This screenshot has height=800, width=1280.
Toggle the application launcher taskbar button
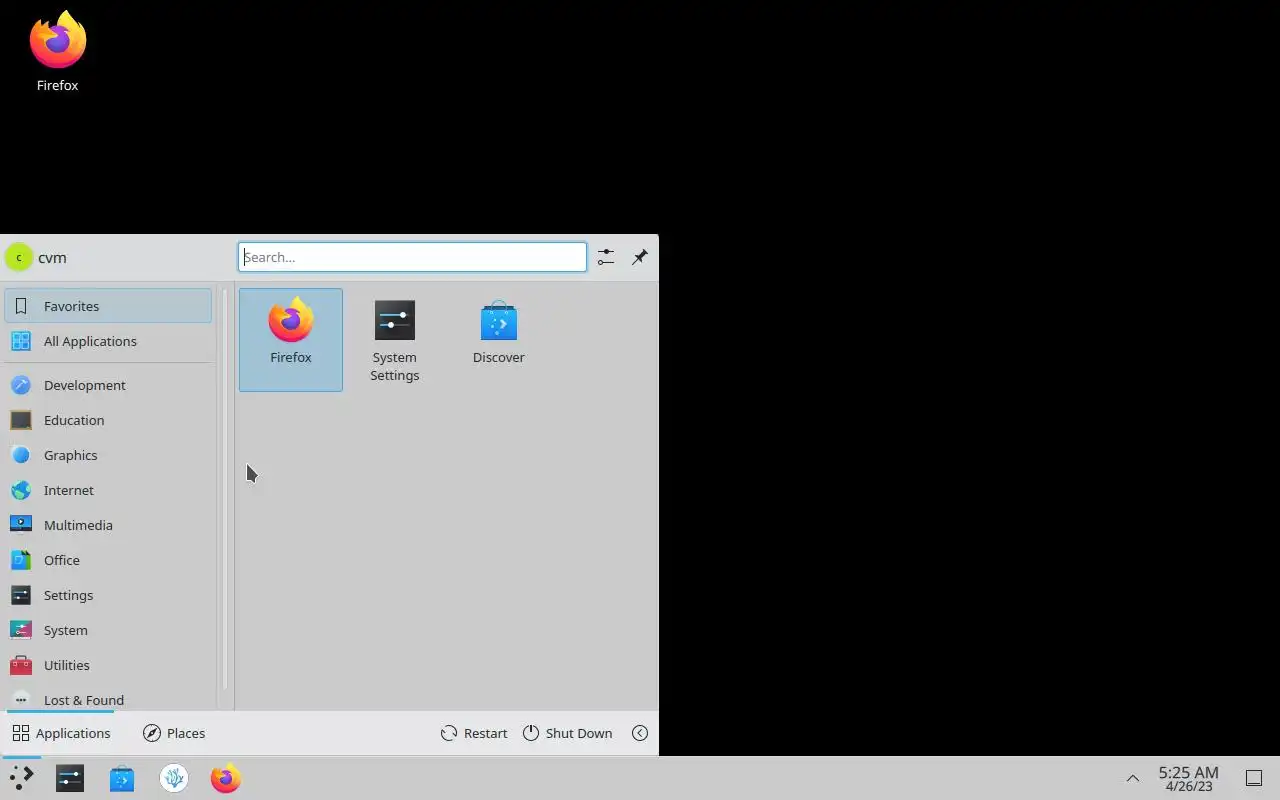[21, 778]
